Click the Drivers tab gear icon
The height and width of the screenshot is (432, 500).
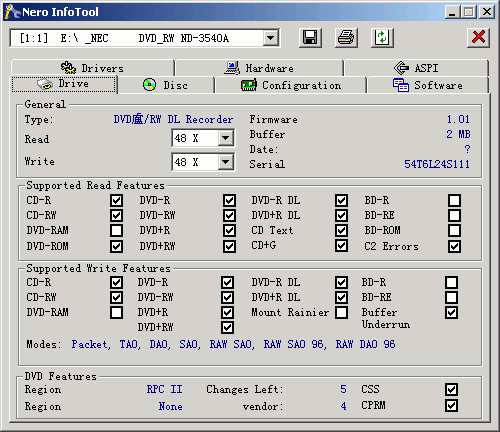click(x=68, y=68)
